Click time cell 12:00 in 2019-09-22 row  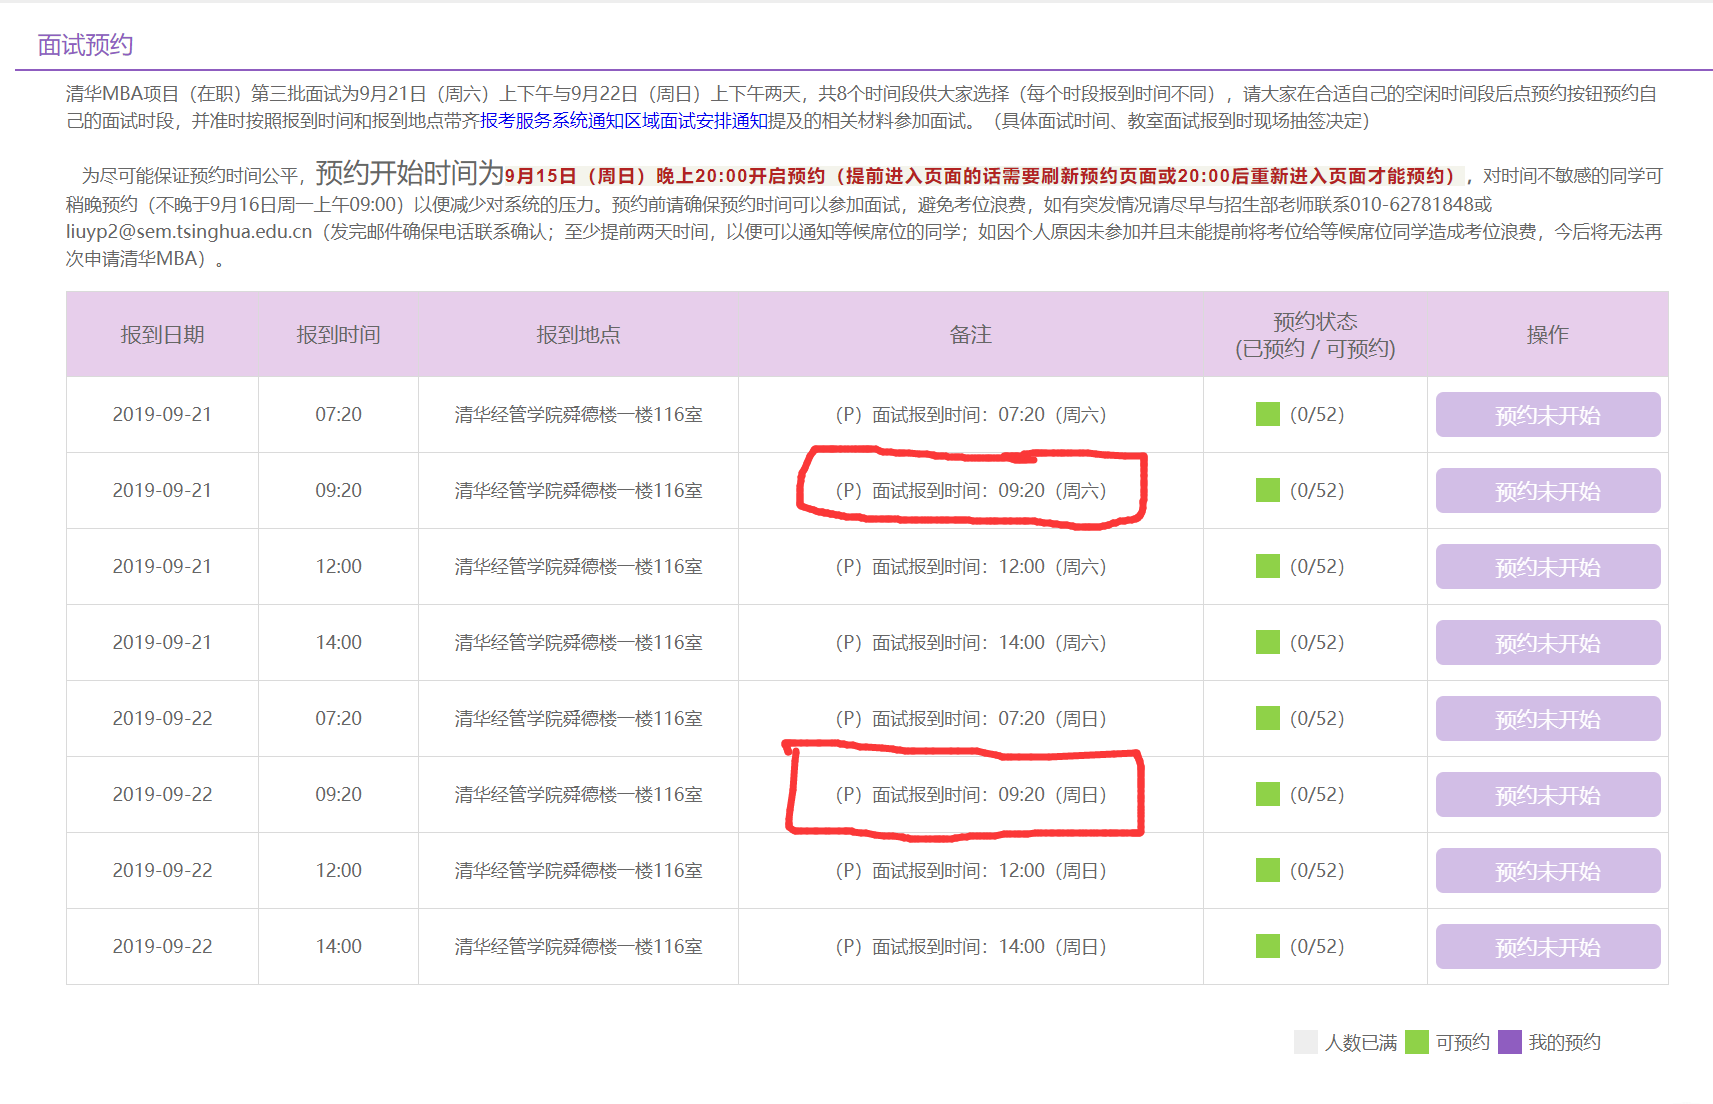coord(338,870)
